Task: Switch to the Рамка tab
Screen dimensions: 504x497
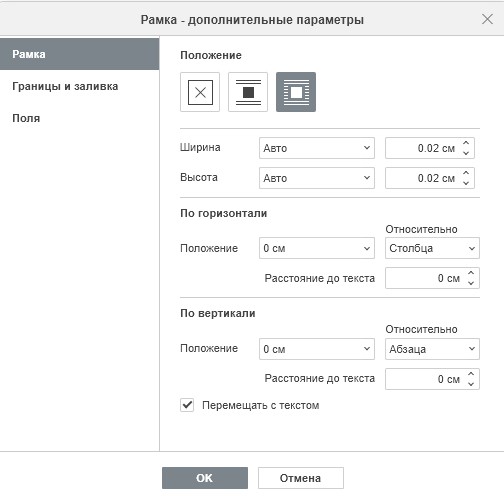Action: tap(79, 54)
